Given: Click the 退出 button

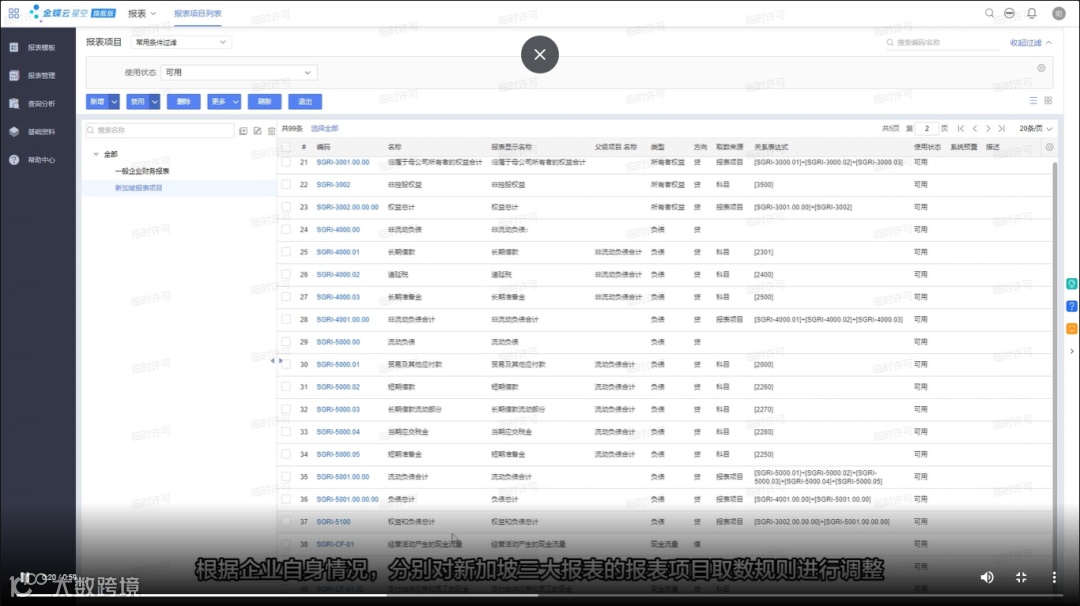Looking at the screenshot, I should tap(305, 102).
